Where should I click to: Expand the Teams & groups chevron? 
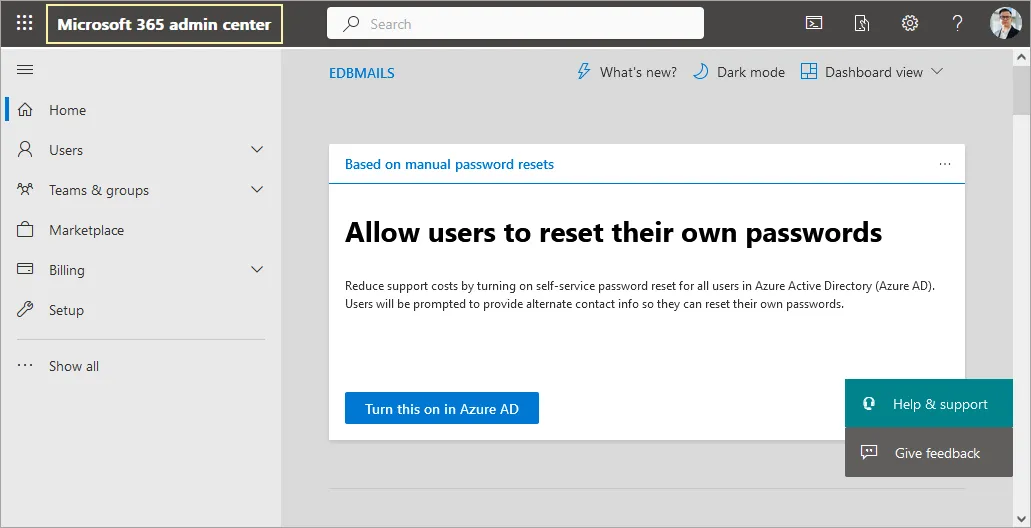tap(257, 189)
